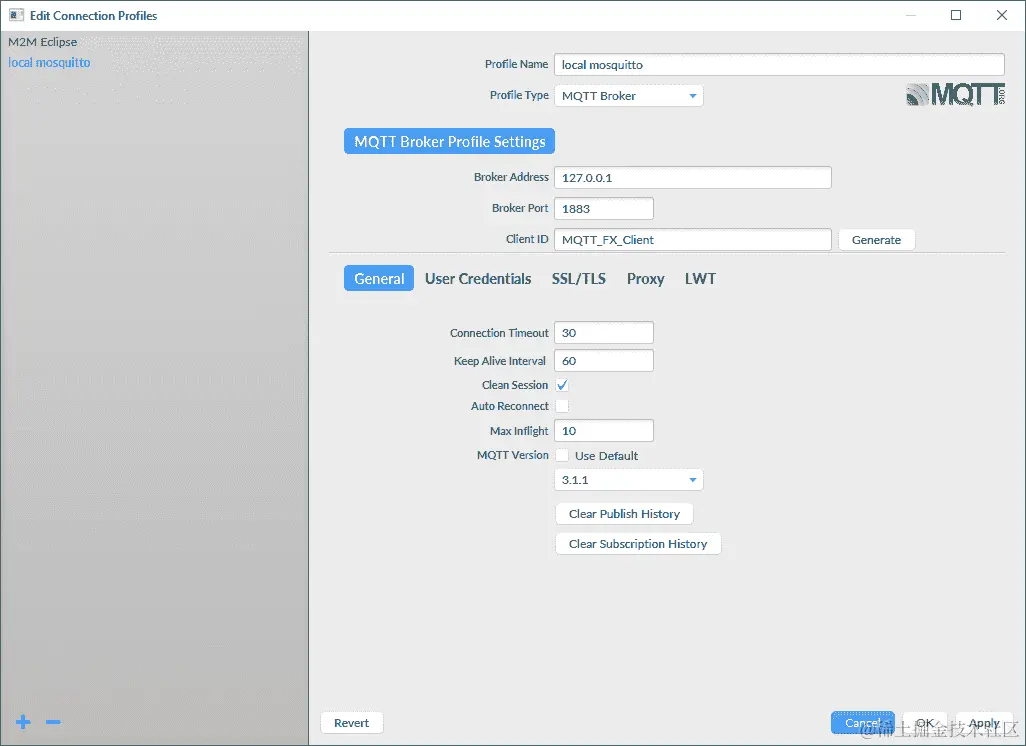Click the Generate client ID button
Screen dimensions: 1026x746
click(x=876, y=240)
